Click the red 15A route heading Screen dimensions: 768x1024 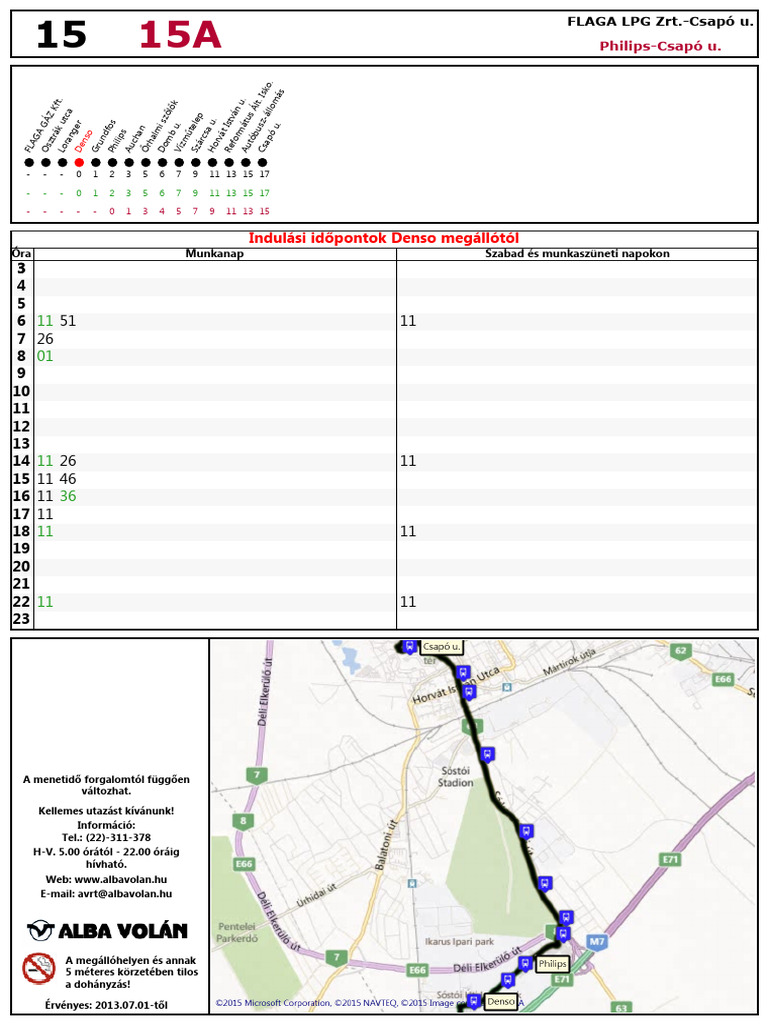coord(180,35)
